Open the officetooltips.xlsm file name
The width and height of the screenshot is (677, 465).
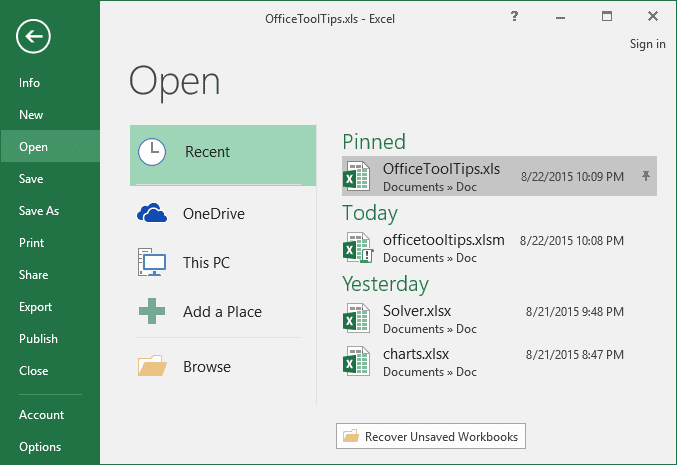tap(444, 239)
